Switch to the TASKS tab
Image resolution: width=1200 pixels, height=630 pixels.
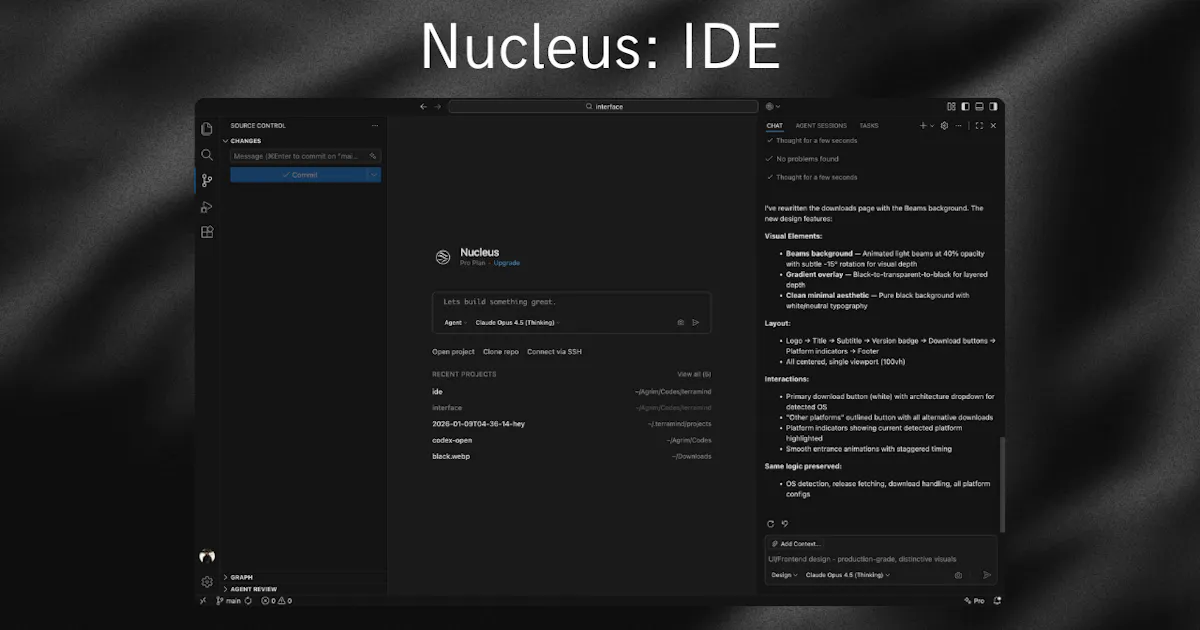pyautogui.click(x=869, y=126)
